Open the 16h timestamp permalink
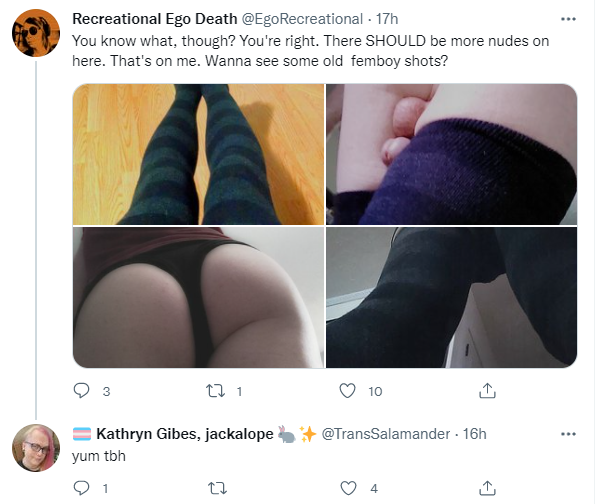 click(x=474, y=434)
